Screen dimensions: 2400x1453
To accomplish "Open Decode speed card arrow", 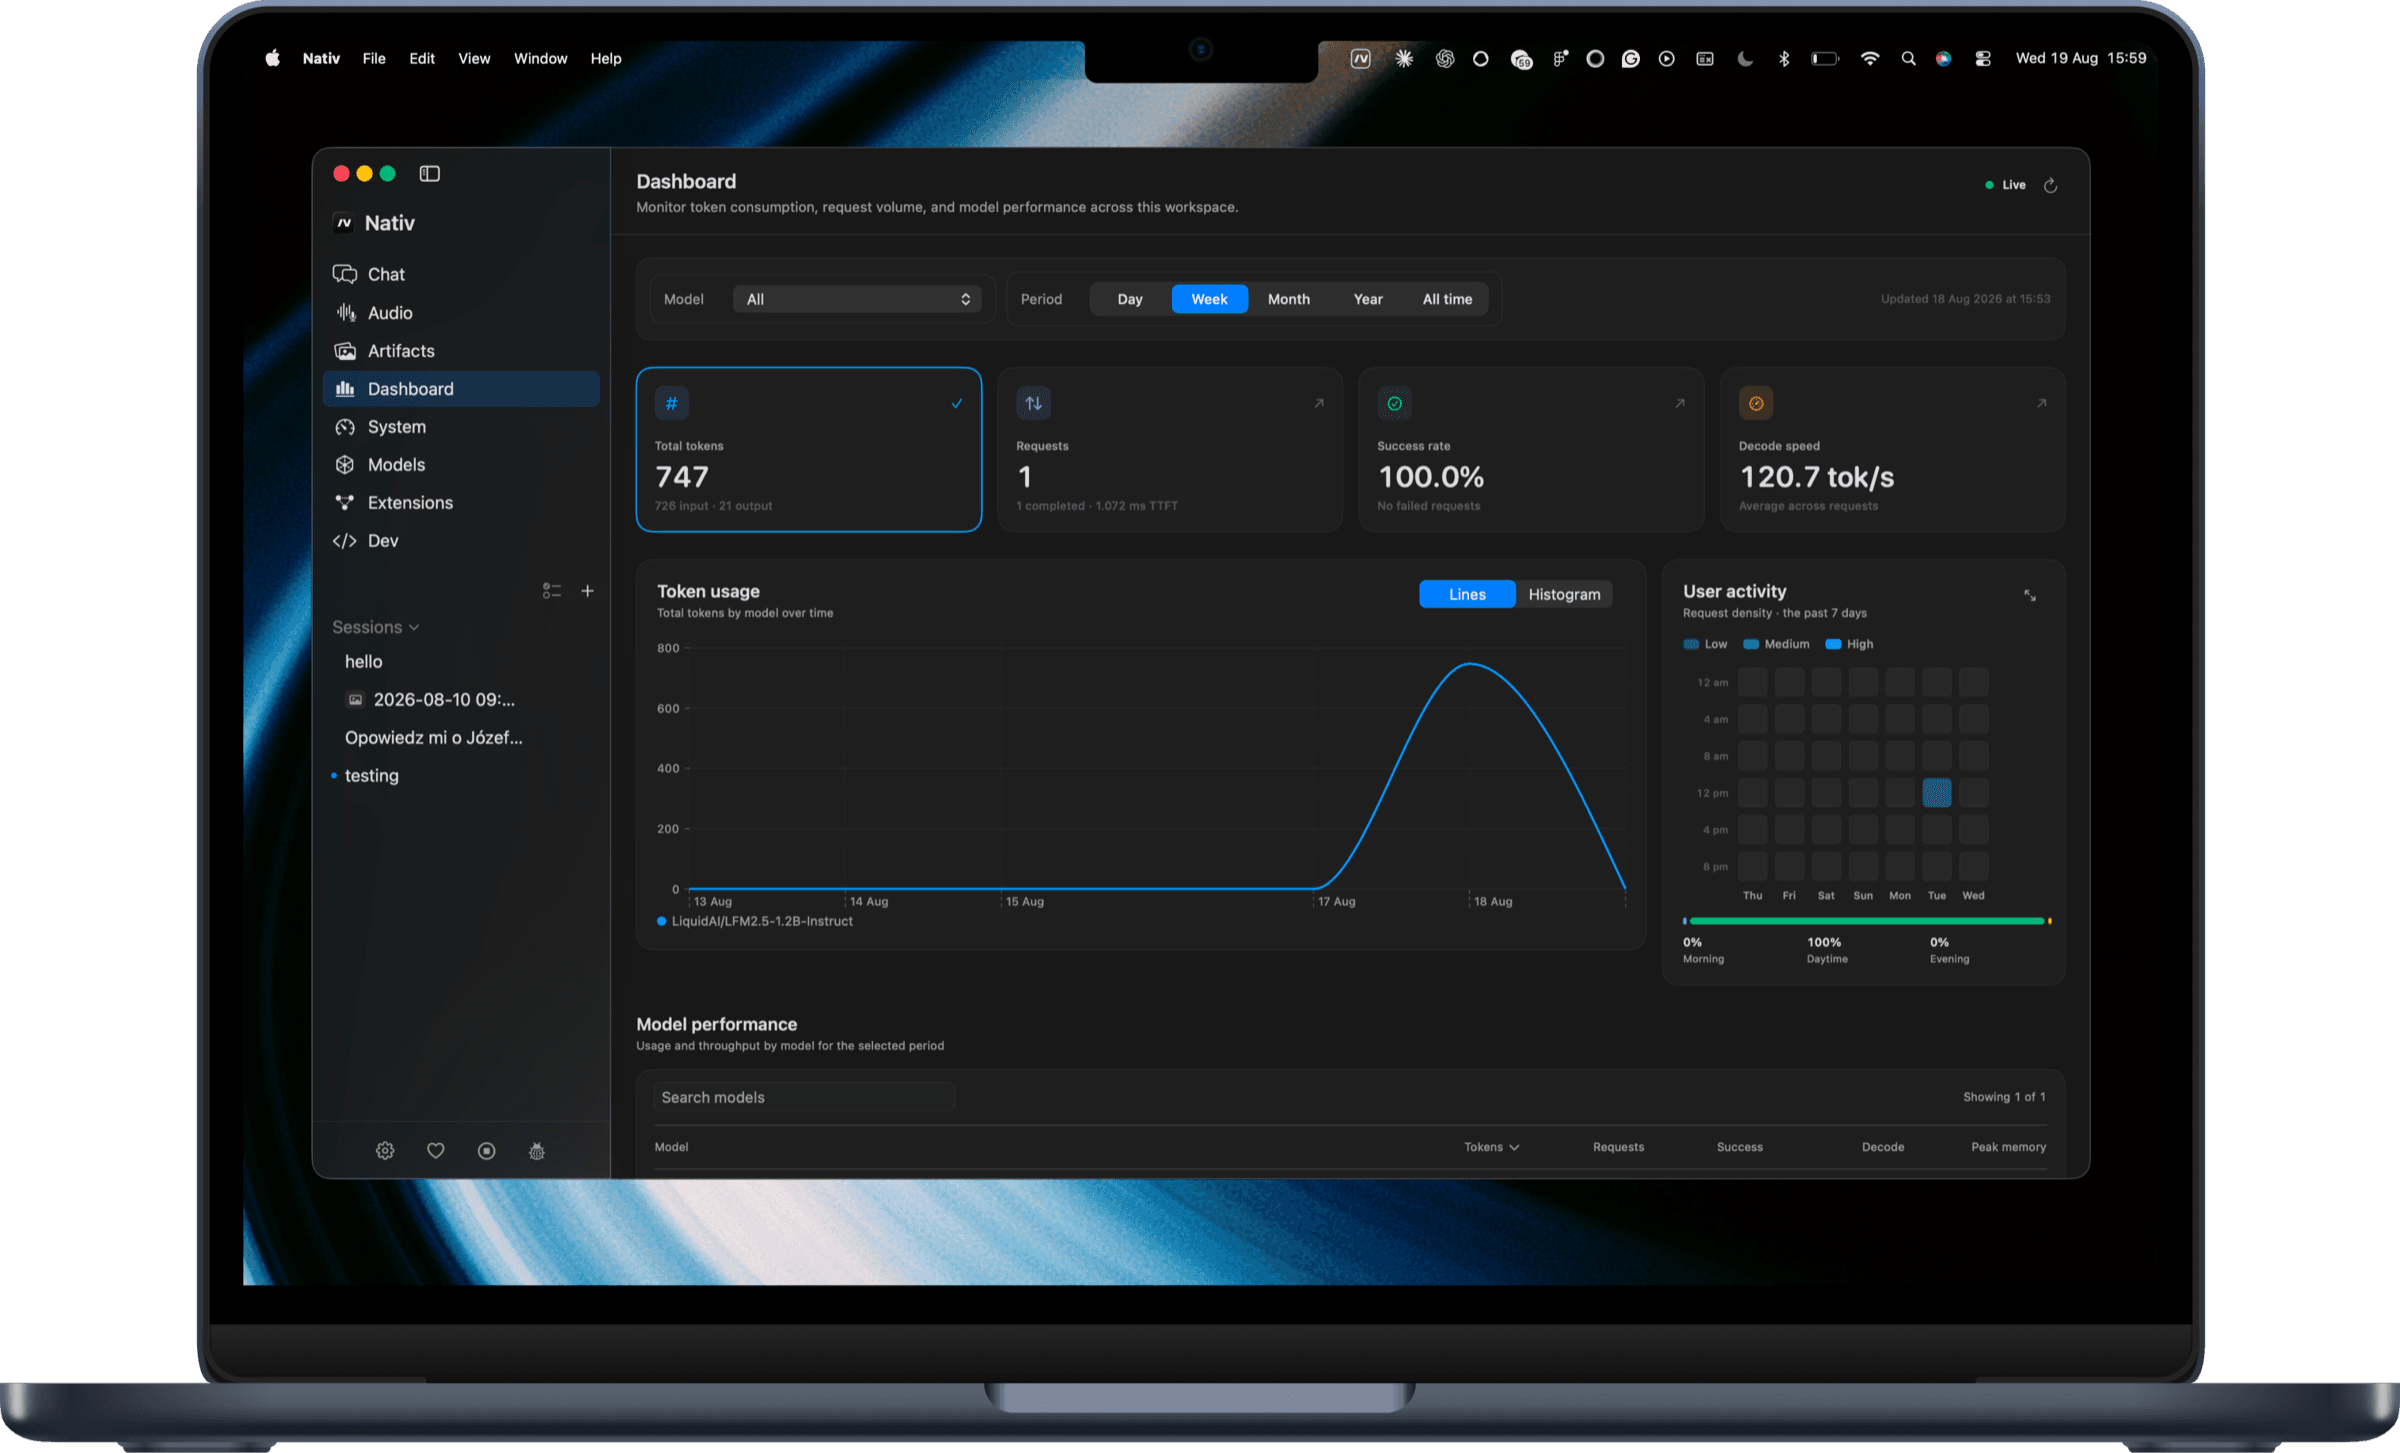I will [2041, 404].
